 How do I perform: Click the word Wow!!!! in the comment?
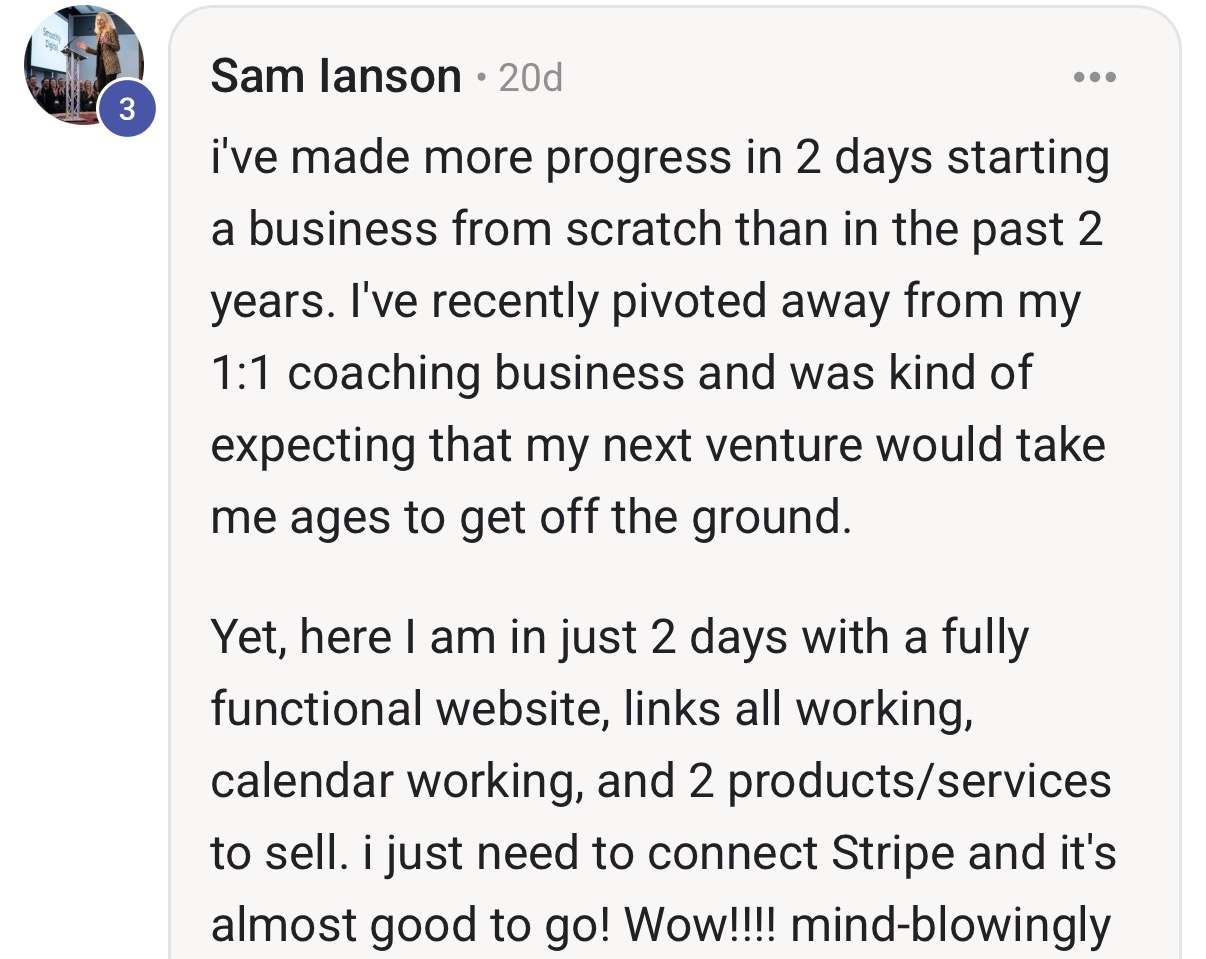[x=708, y=925]
